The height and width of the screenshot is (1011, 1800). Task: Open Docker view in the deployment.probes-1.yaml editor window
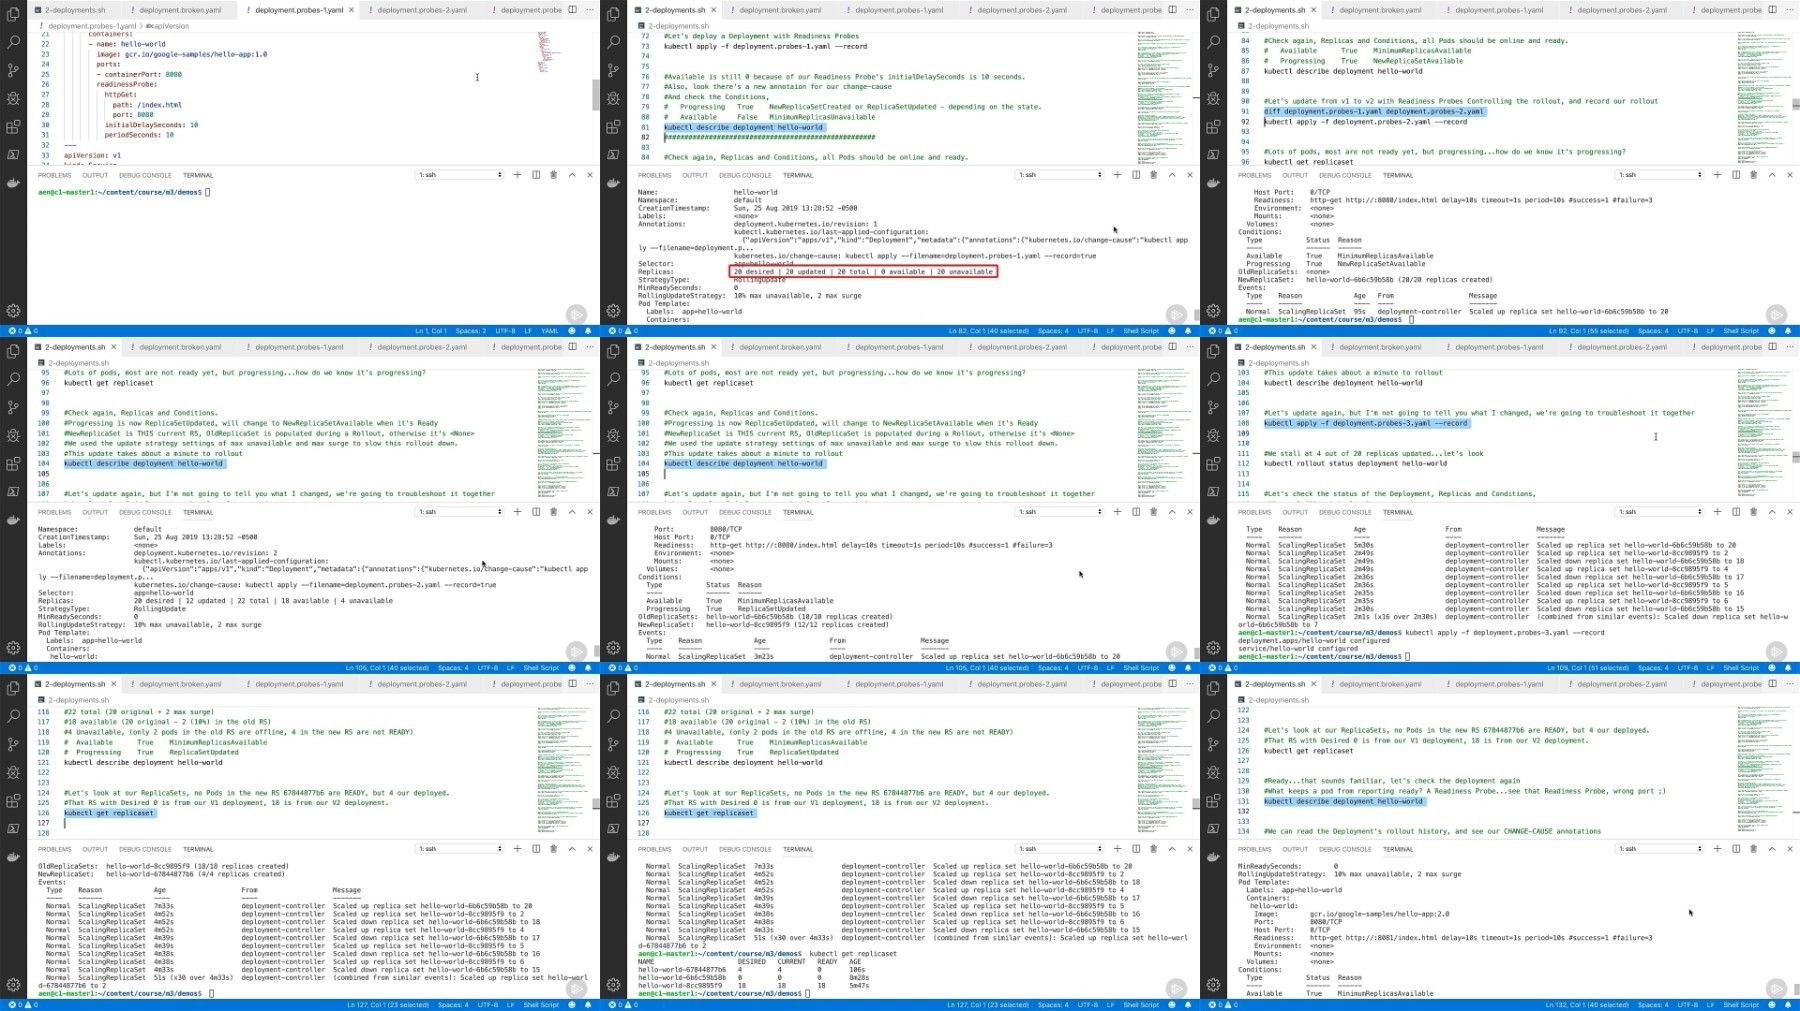click(13, 183)
